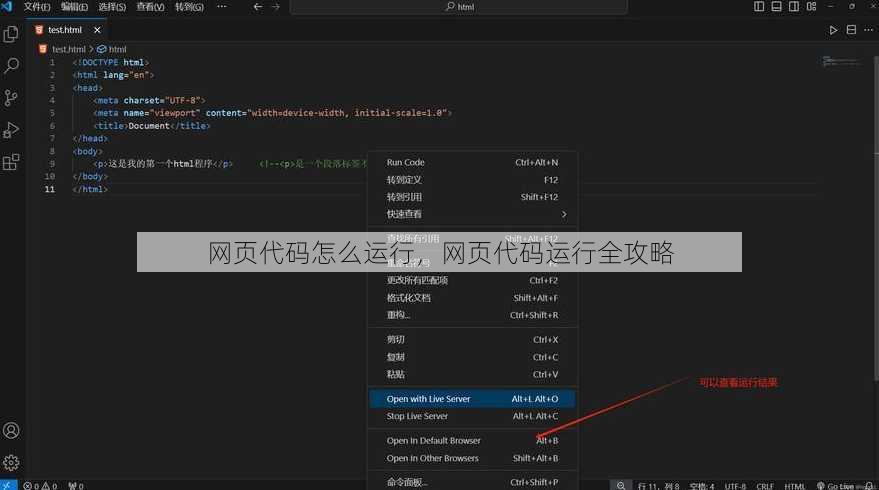Open the 查看(V) menu

(x=150, y=7)
